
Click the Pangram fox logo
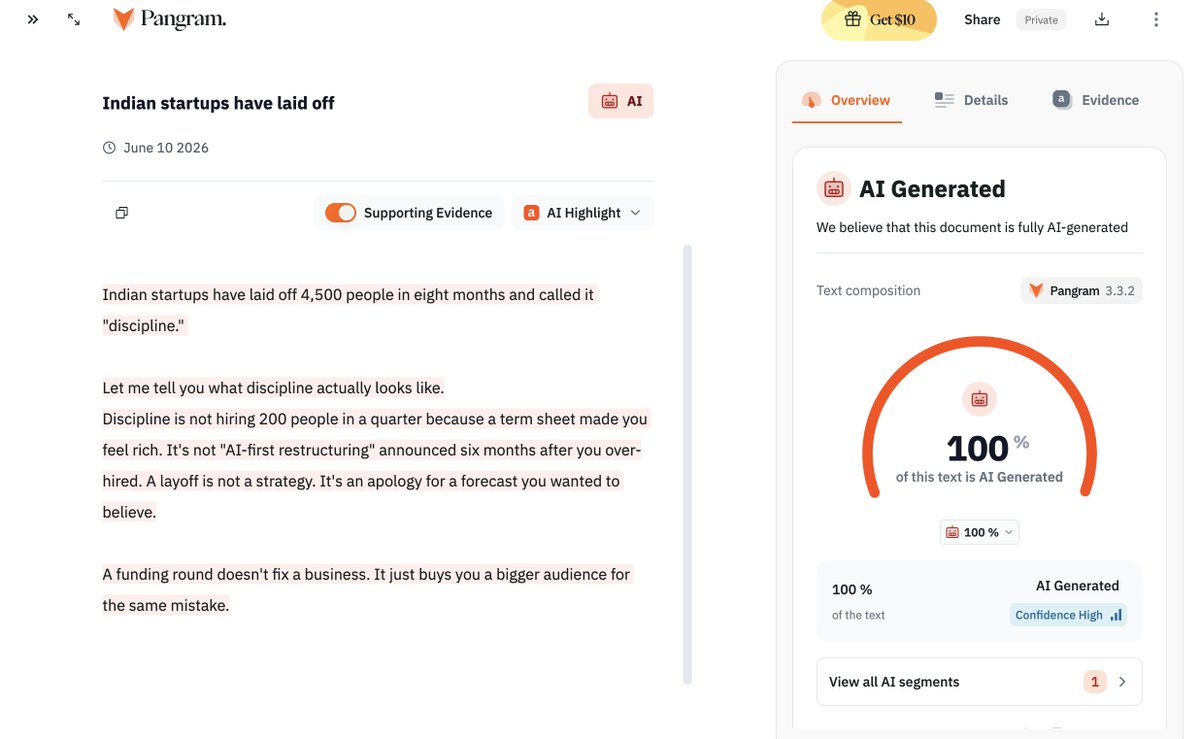pyautogui.click(x=124, y=19)
